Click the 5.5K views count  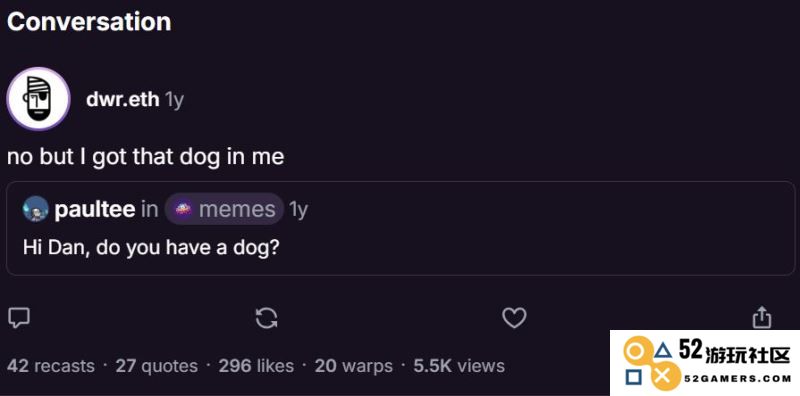(x=459, y=366)
